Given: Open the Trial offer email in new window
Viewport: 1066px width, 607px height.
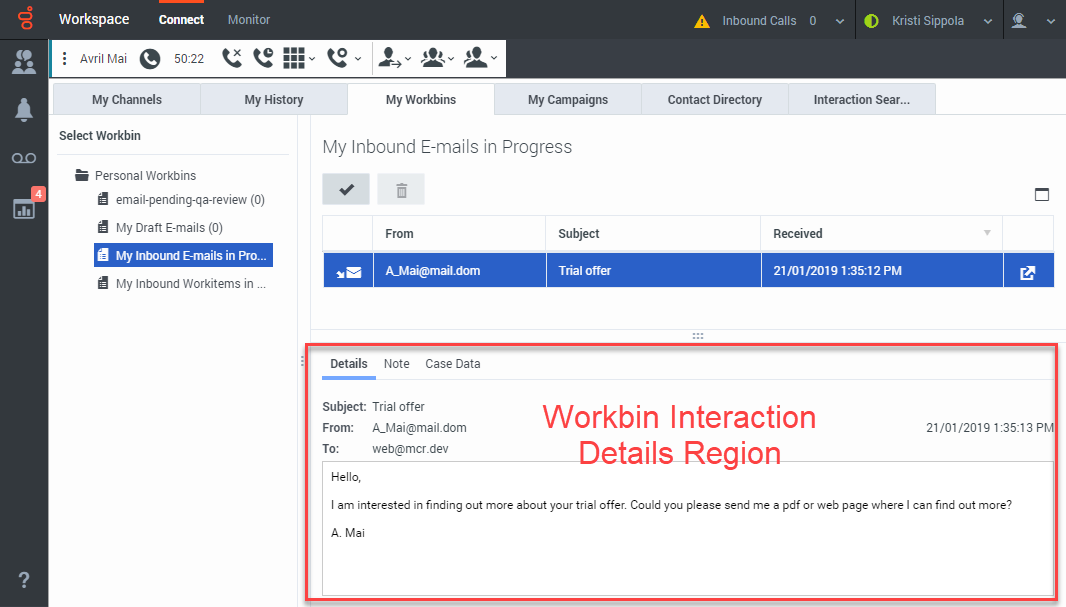Looking at the screenshot, I should 1027,271.
